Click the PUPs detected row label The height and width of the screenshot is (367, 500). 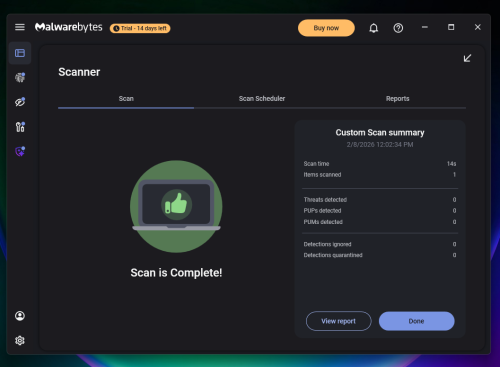[322, 211]
